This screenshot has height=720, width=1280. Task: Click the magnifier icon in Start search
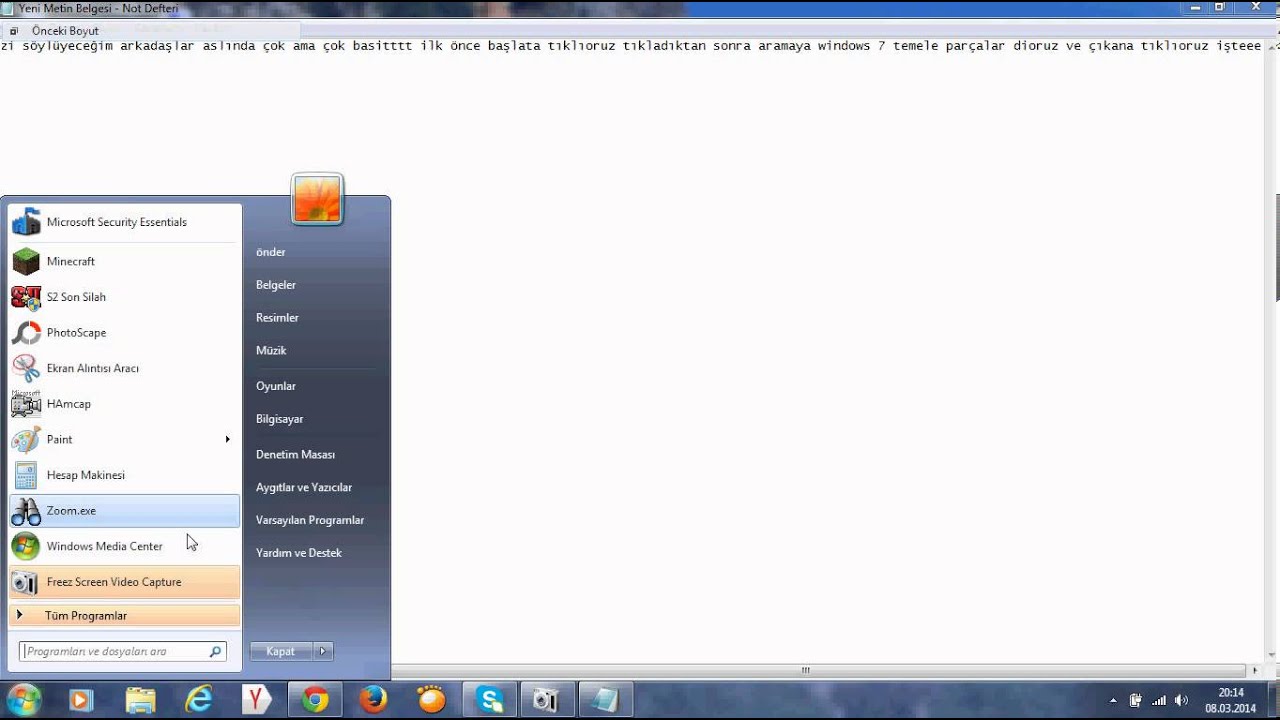(x=215, y=651)
